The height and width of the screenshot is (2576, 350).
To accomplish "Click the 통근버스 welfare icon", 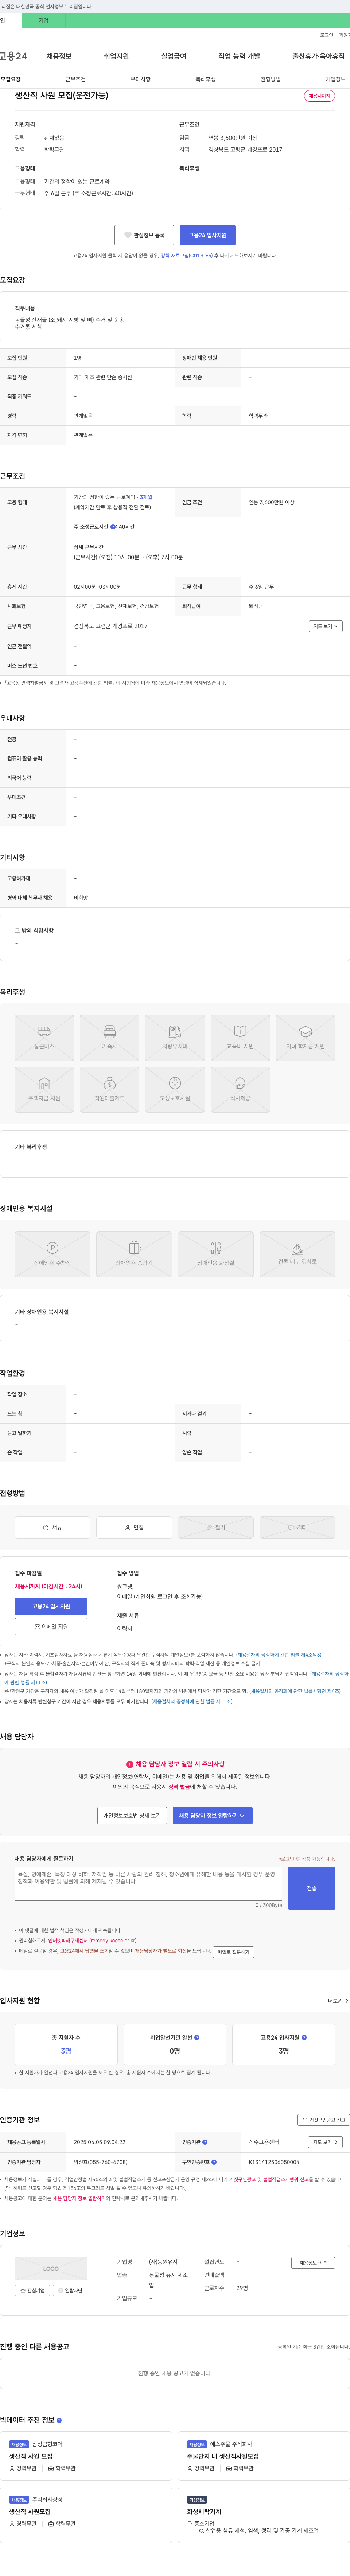I will (44, 1037).
